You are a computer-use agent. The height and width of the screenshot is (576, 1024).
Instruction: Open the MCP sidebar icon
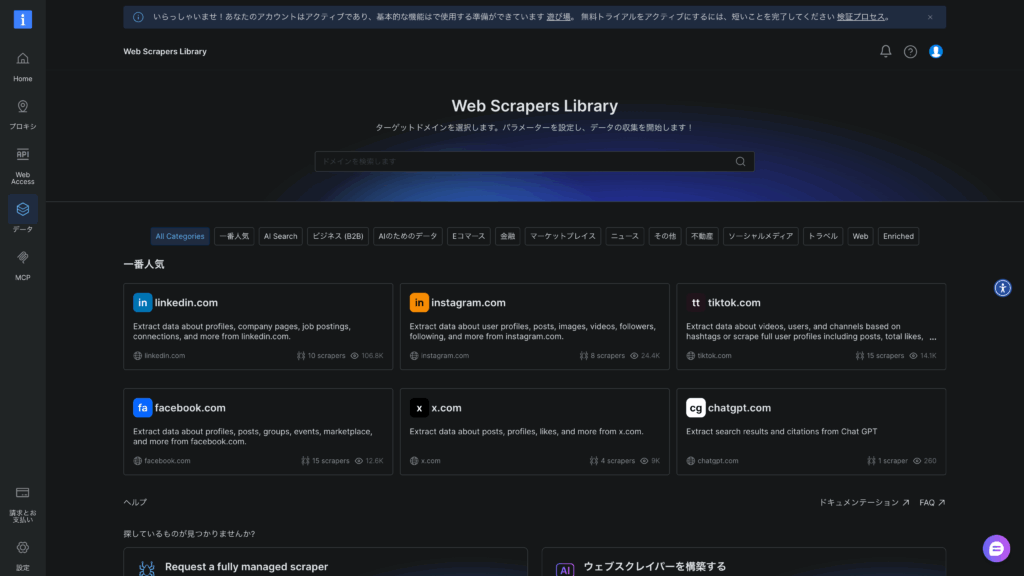coord(22,258)
